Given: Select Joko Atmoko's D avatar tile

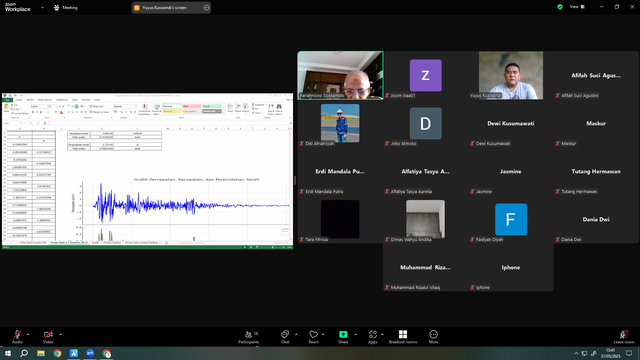Looking at the screenshot, I should [425, 123].
